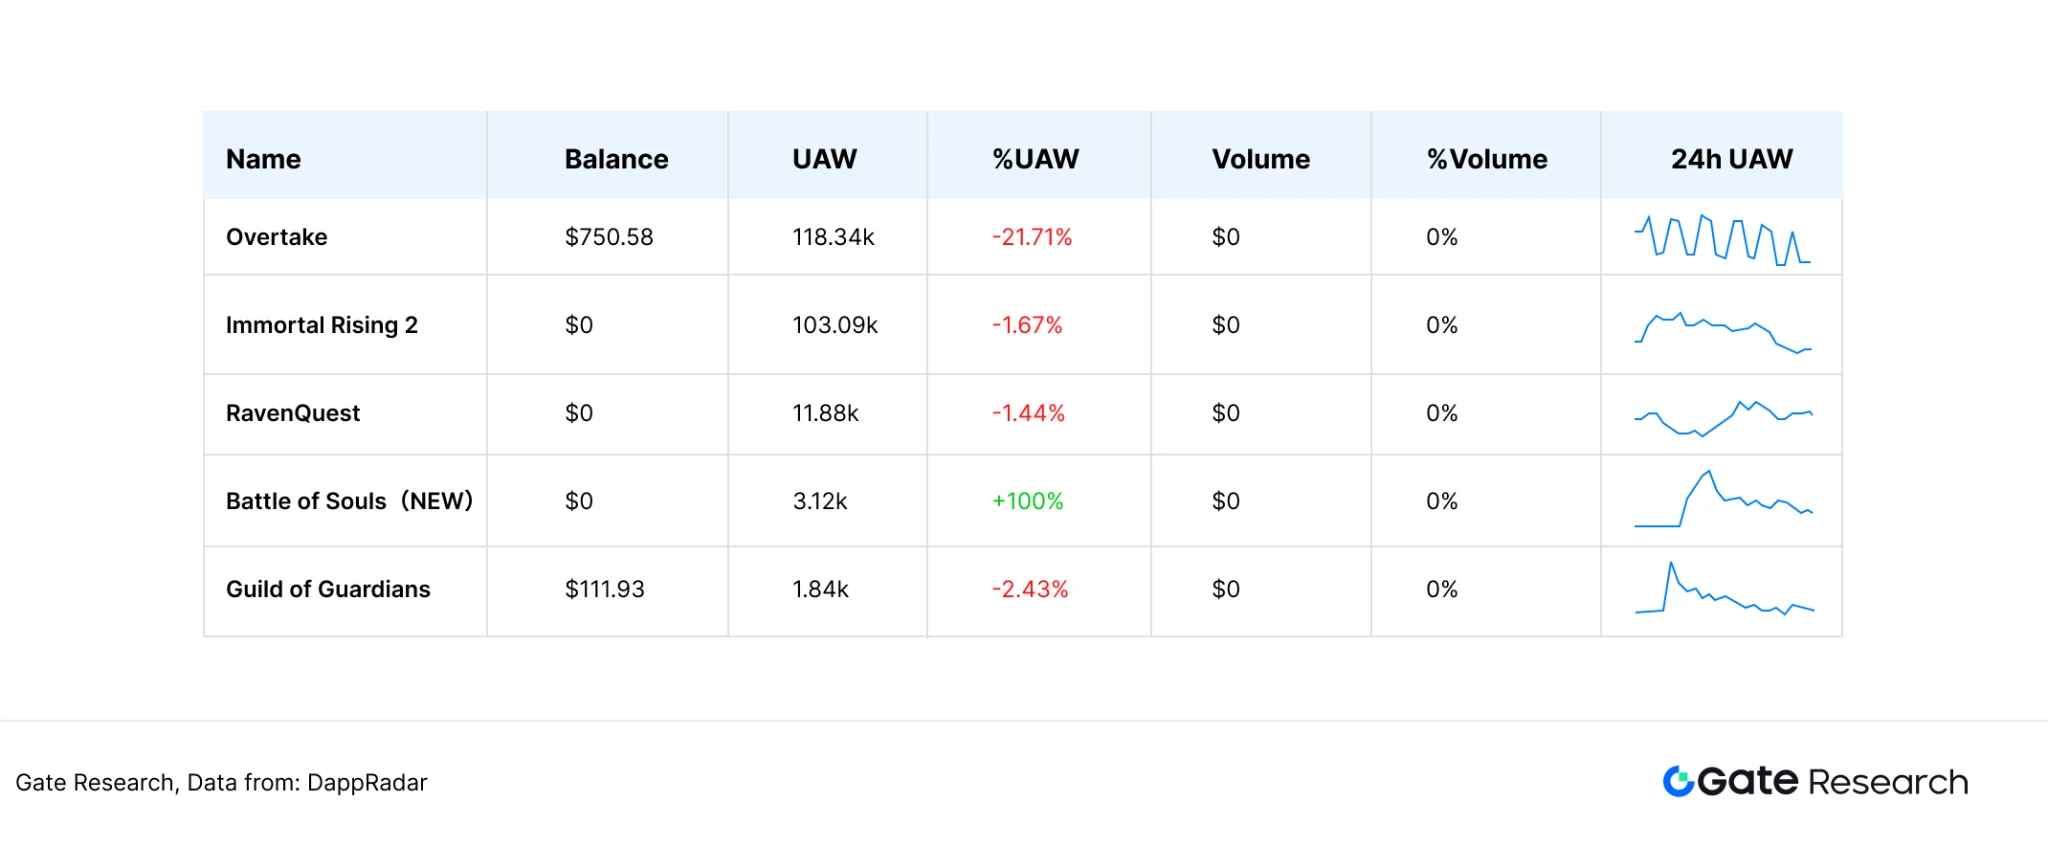Screen dimensions: 2048x844
Task: Click the 24h UAW column header
Action: pos(1731,159)
